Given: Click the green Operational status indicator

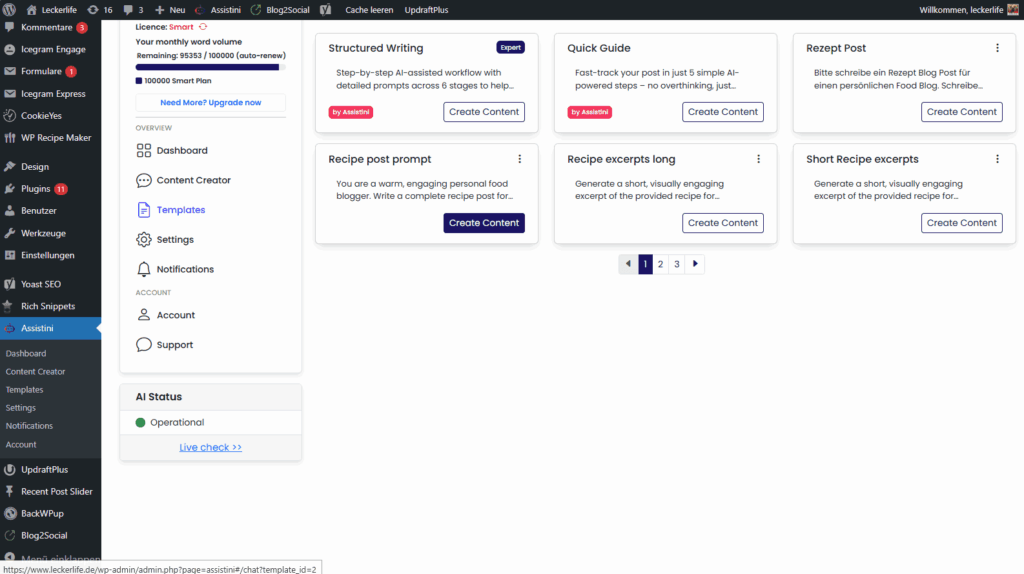Looking at the screenshot, I should click(140, 423).
